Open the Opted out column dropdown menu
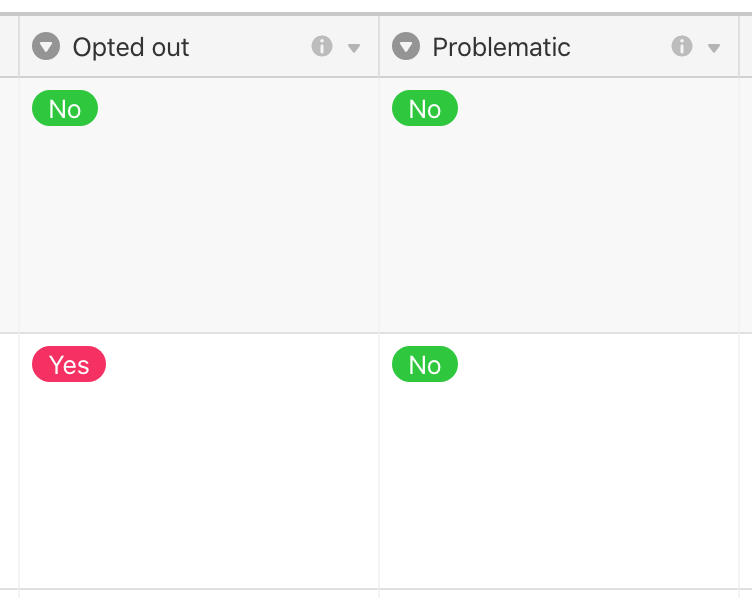 [x=354, y=48]
